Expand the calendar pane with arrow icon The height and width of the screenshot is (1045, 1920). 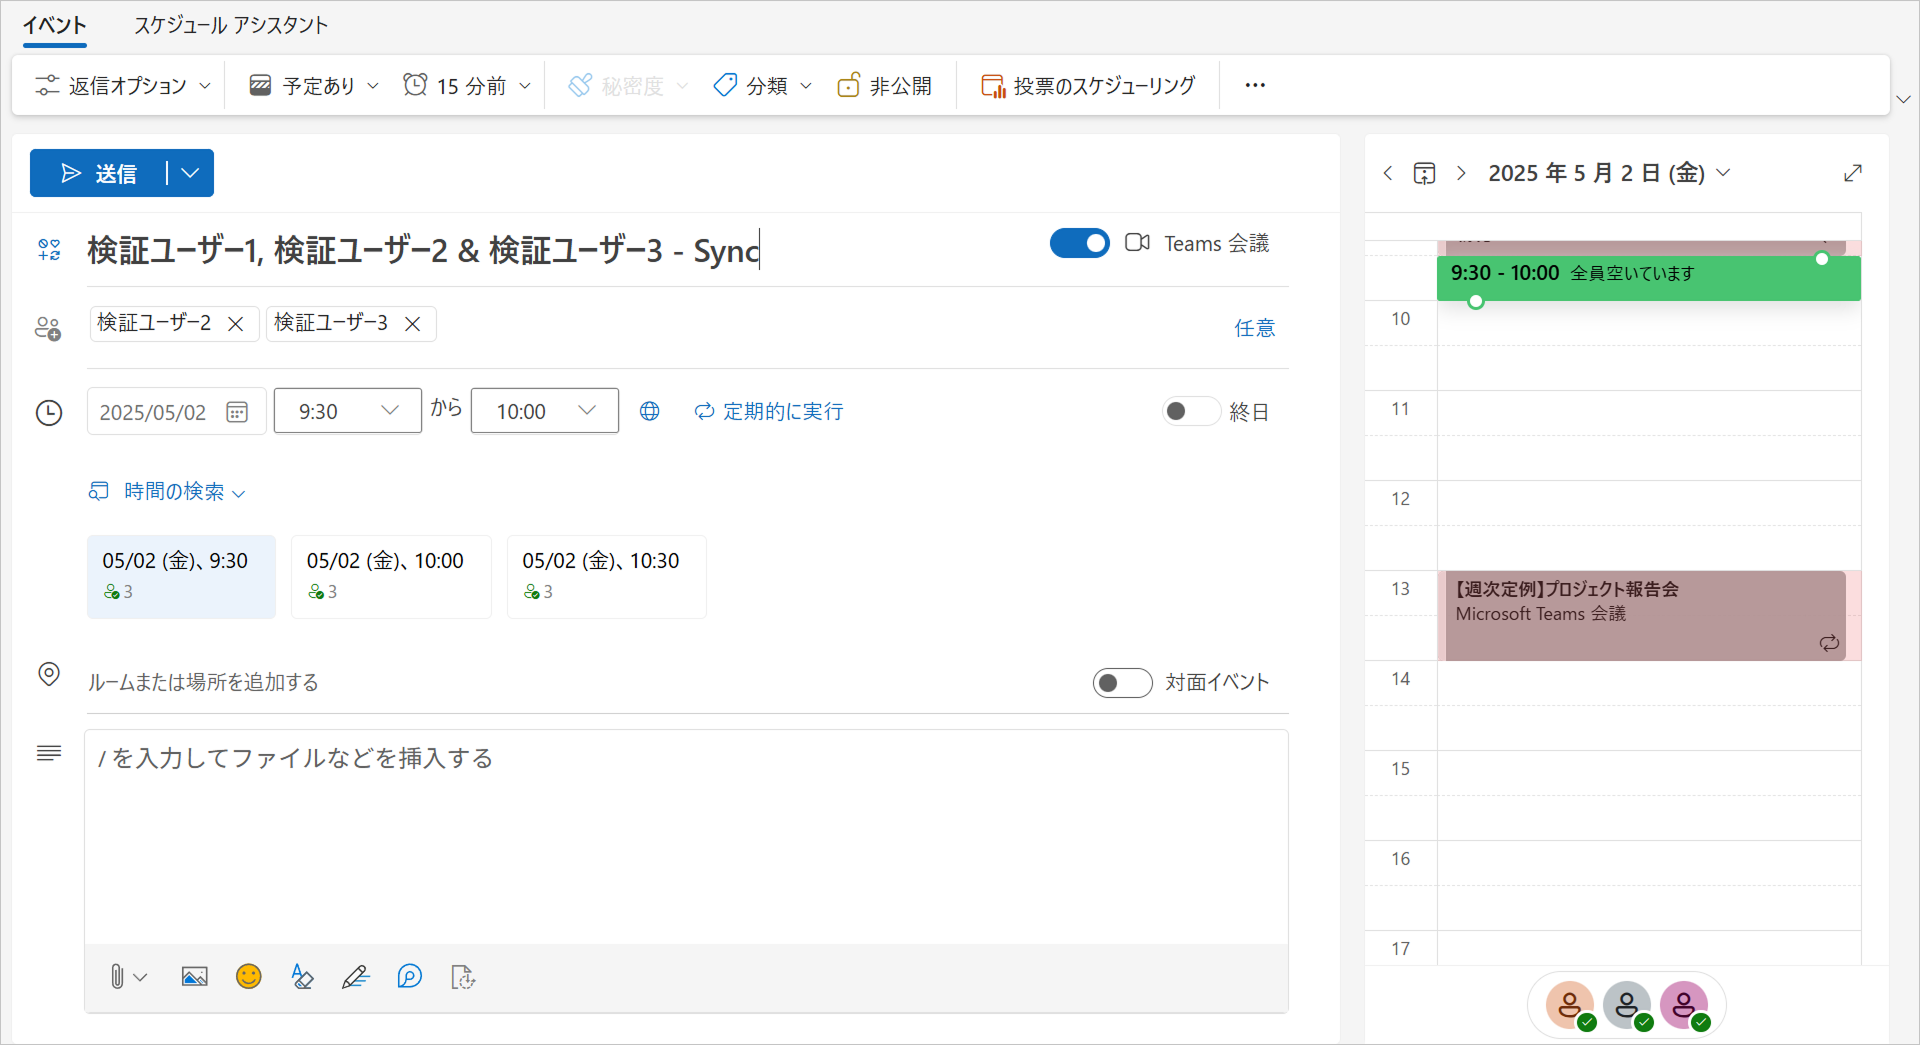pyautogui.click(x=1852, y=173)
